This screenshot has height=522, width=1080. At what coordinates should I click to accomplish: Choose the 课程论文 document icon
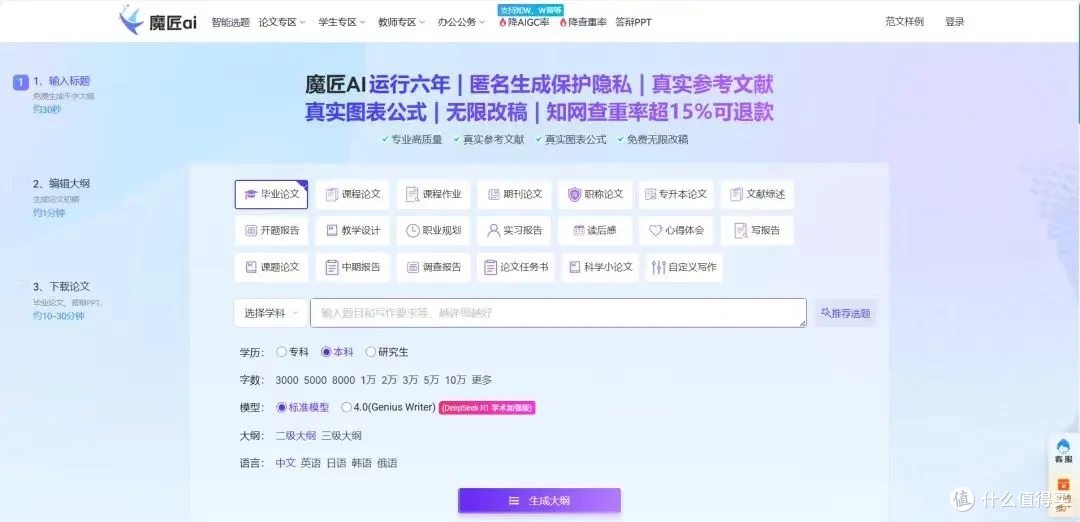(332, 194)
